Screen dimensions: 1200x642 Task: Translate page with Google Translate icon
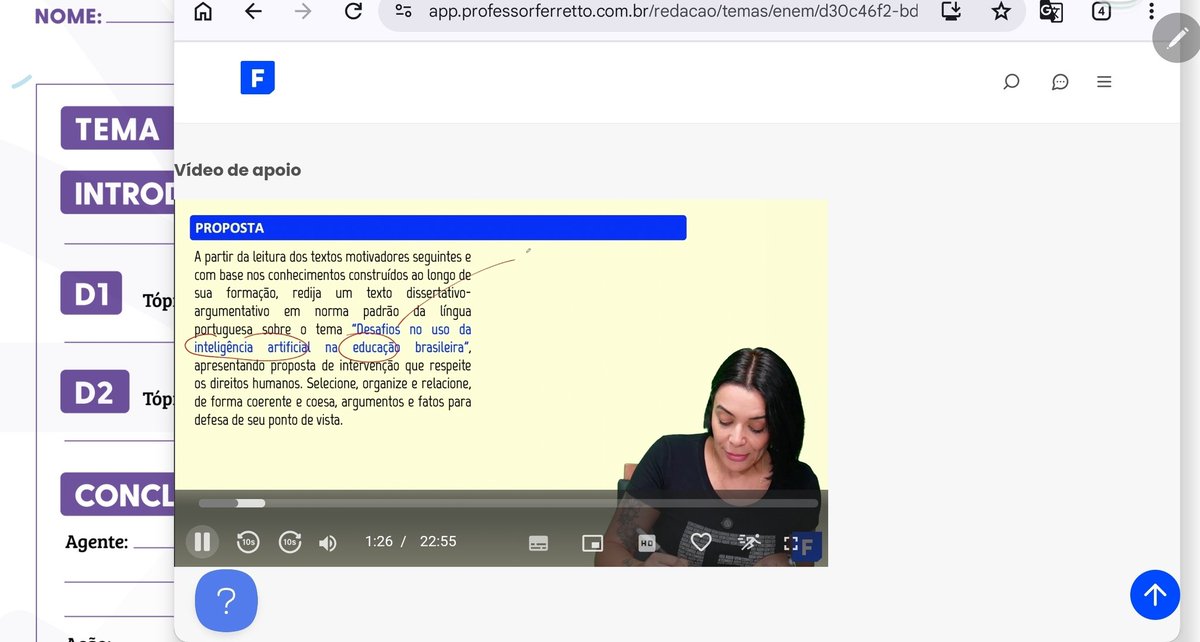point(1051,11)
